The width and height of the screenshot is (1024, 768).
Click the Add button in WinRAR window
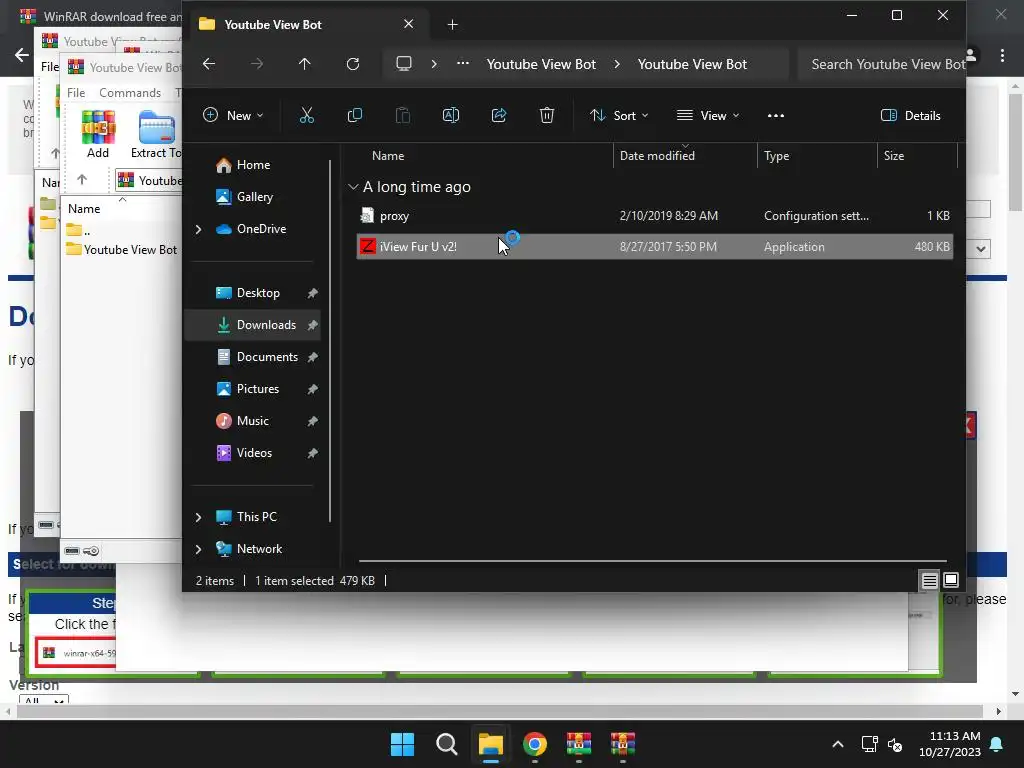(98, 135)
